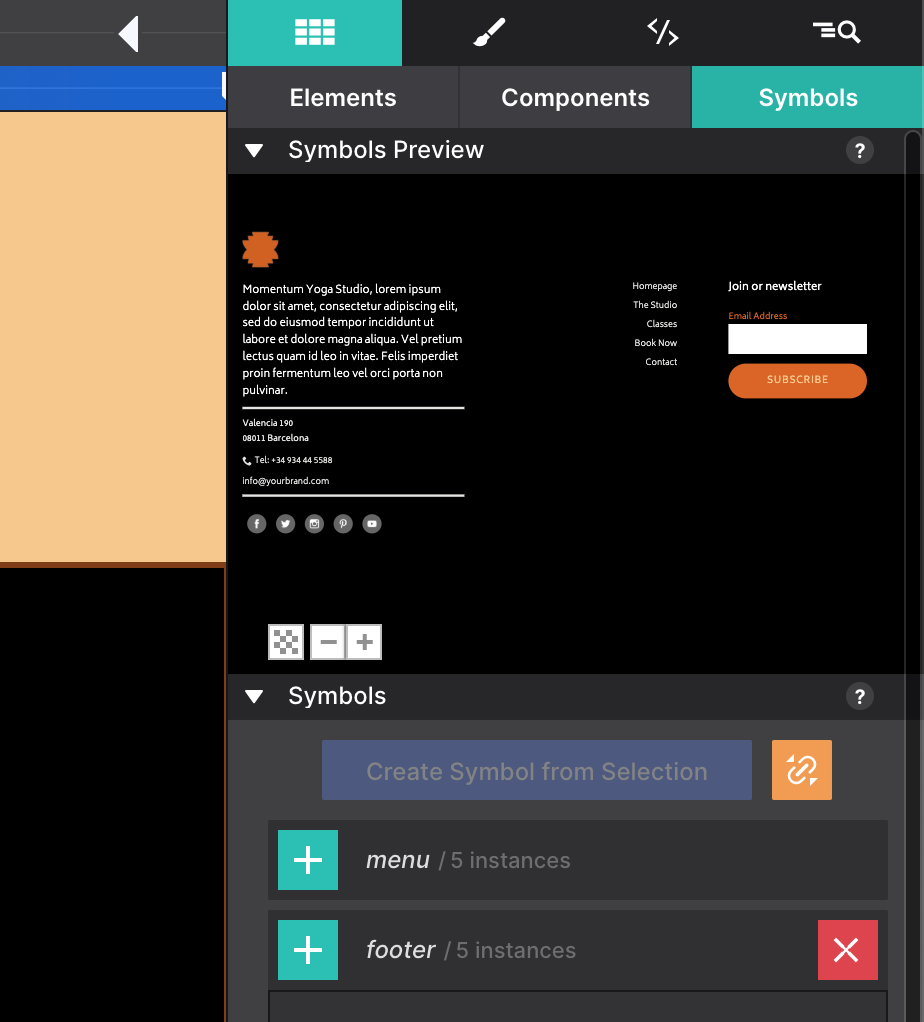
Task: Click the Tel: +34 934 44 5588 text
Action: click(293, 460)
